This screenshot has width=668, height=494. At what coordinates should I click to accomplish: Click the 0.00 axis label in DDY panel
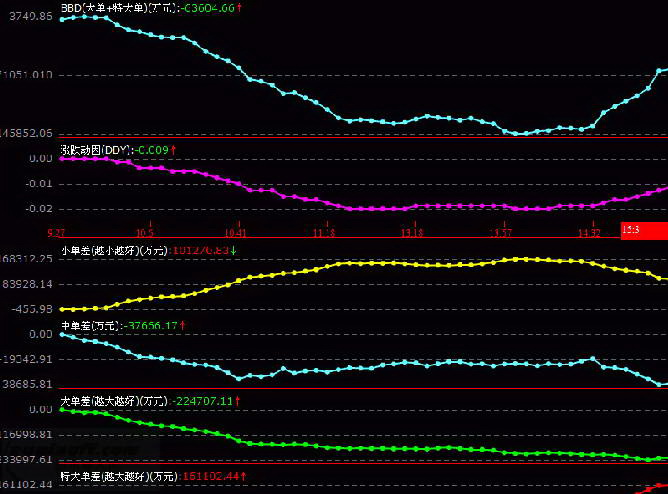[41, 159]
